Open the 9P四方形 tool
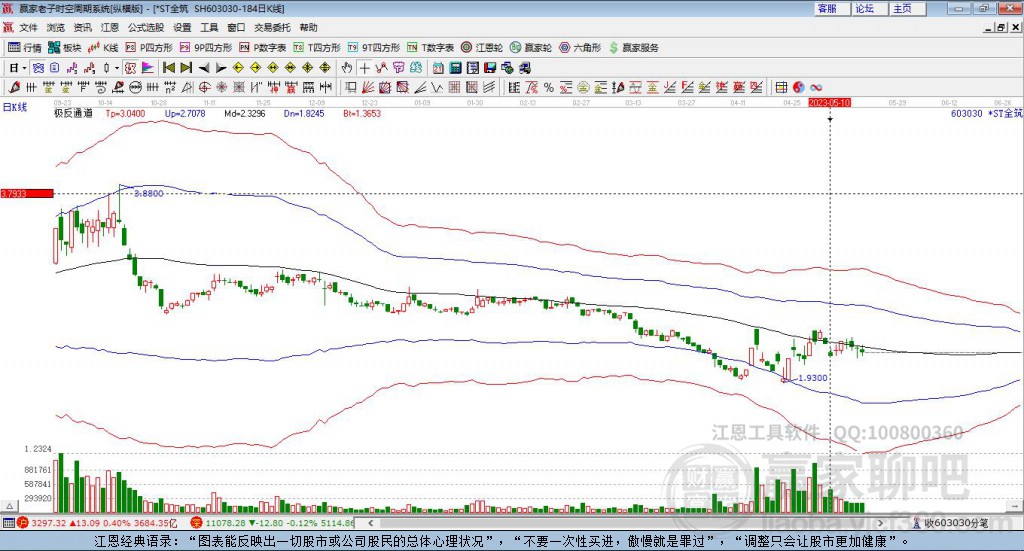This screenshot has width=1024, height=551. pos(206,48)
